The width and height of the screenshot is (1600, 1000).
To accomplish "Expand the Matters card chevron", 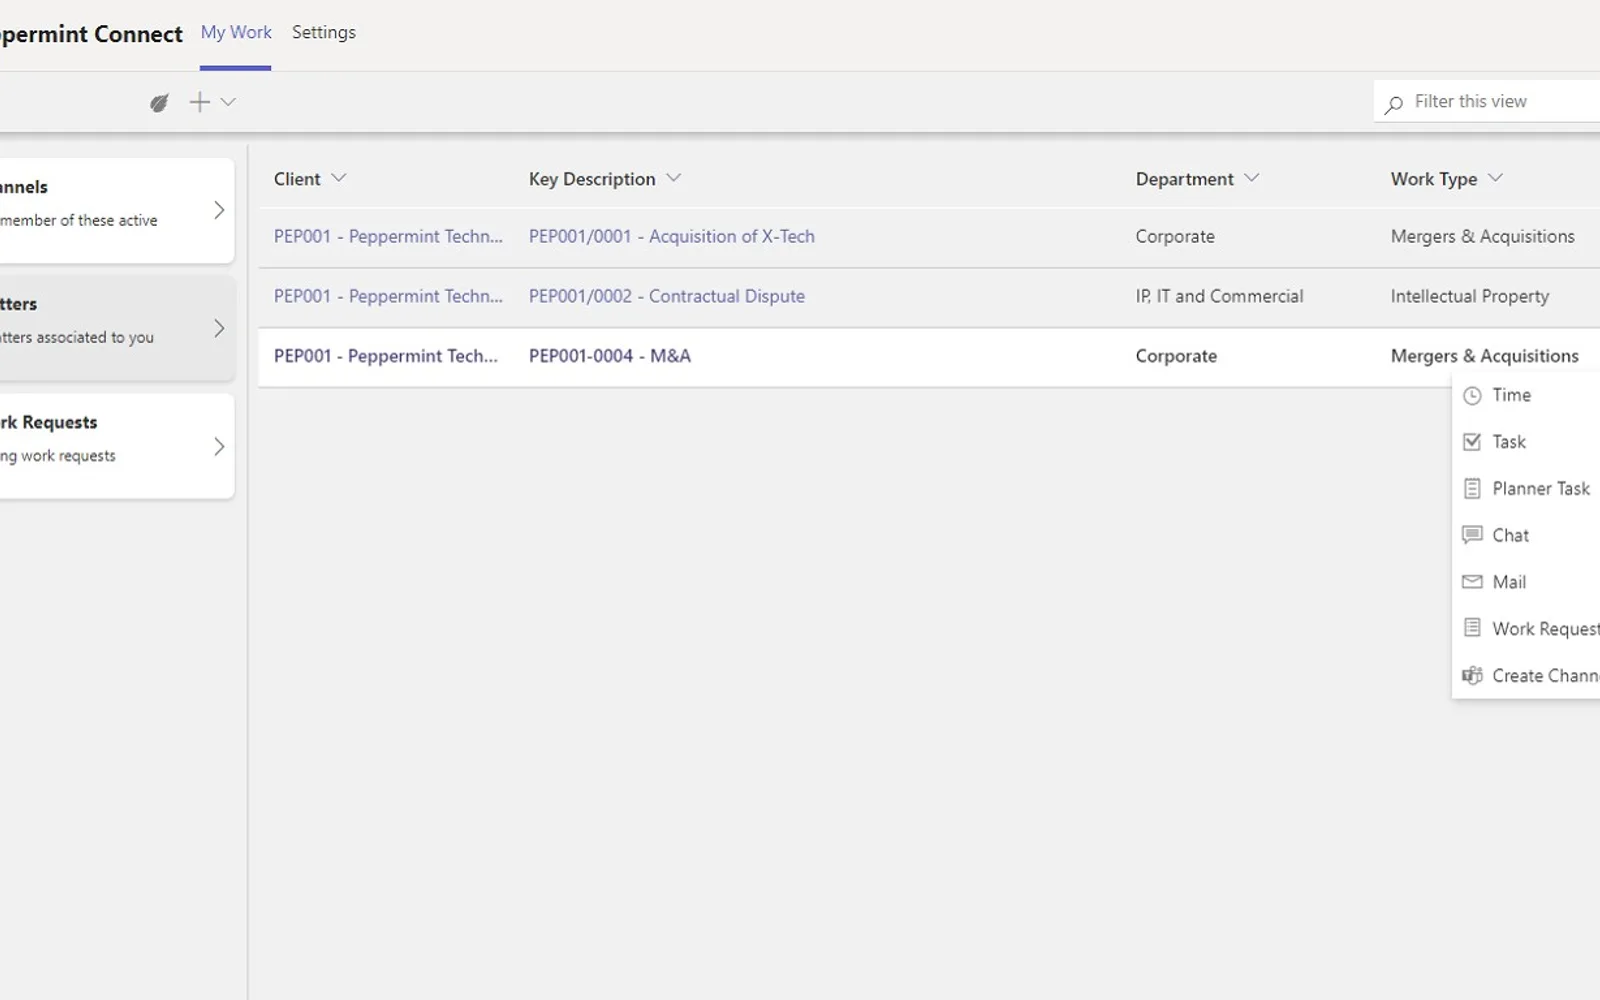I will pyautogui.click(x=219, y=328).
